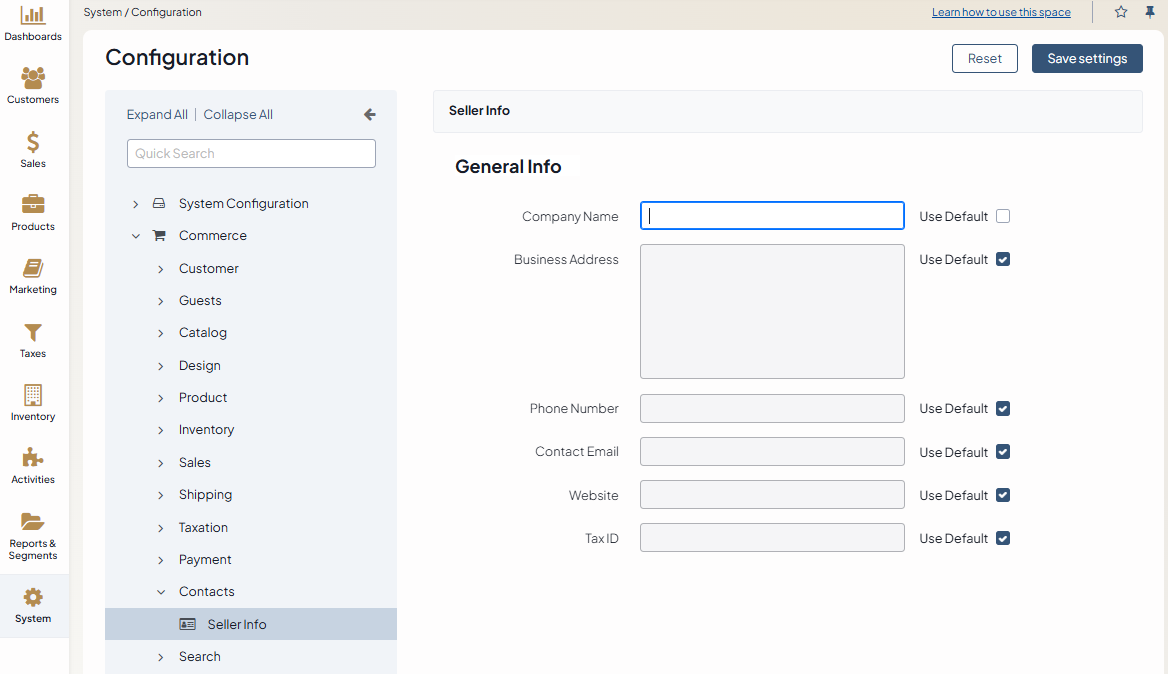Expand the Shipping tree section

tap(161, 495)
